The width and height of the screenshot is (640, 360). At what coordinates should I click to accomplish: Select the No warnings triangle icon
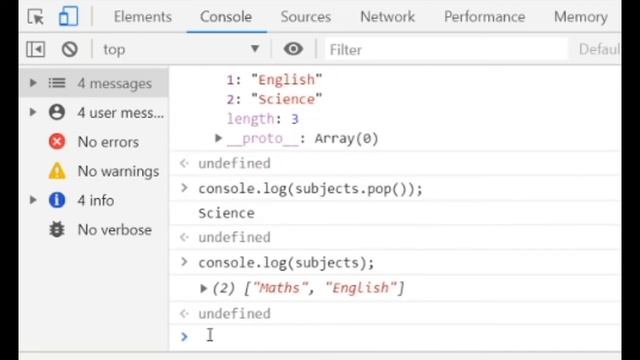click(x=57, y=171)
